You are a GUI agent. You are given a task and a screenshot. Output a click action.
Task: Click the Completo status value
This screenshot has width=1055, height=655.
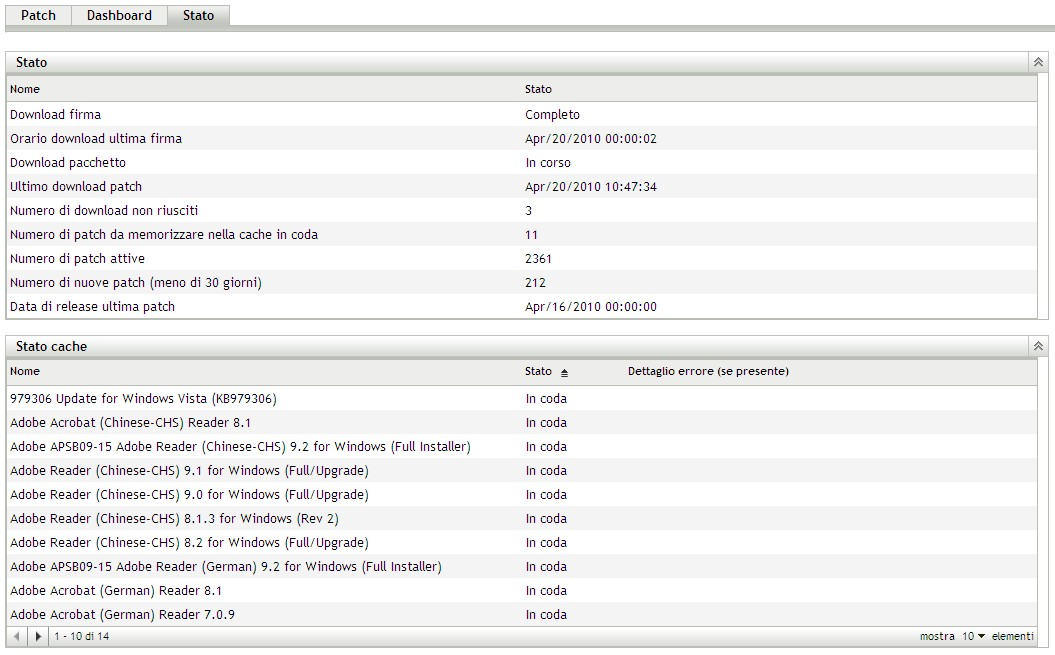pos(552,115)
